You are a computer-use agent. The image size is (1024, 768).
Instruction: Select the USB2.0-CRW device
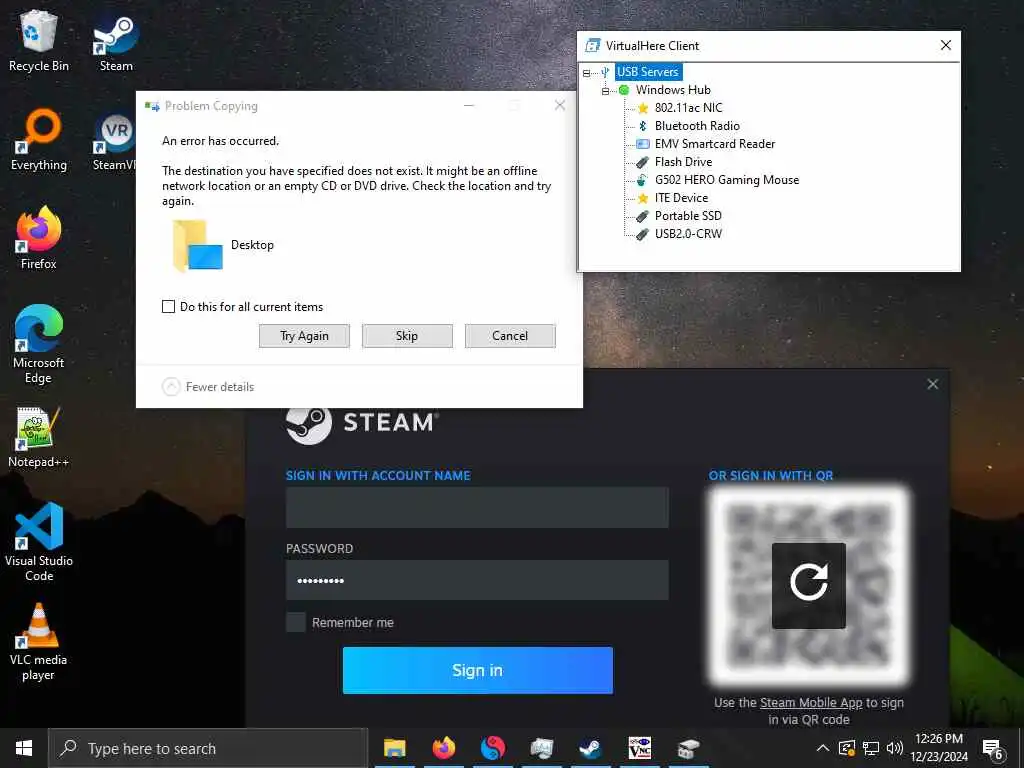click(688, 234)
